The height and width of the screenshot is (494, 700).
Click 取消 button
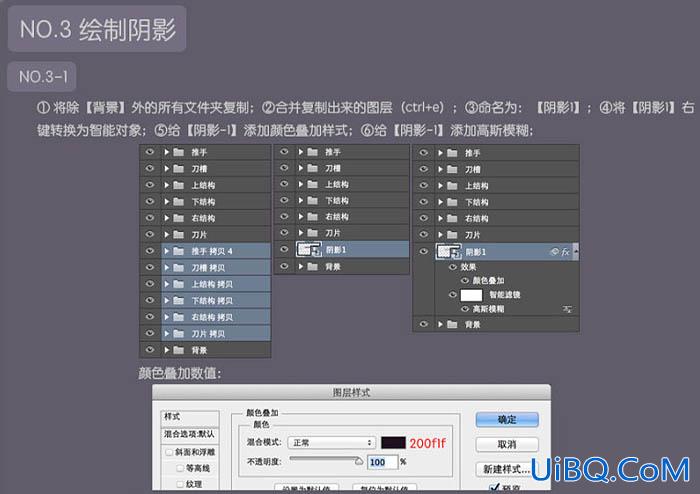tap(507, 444)
